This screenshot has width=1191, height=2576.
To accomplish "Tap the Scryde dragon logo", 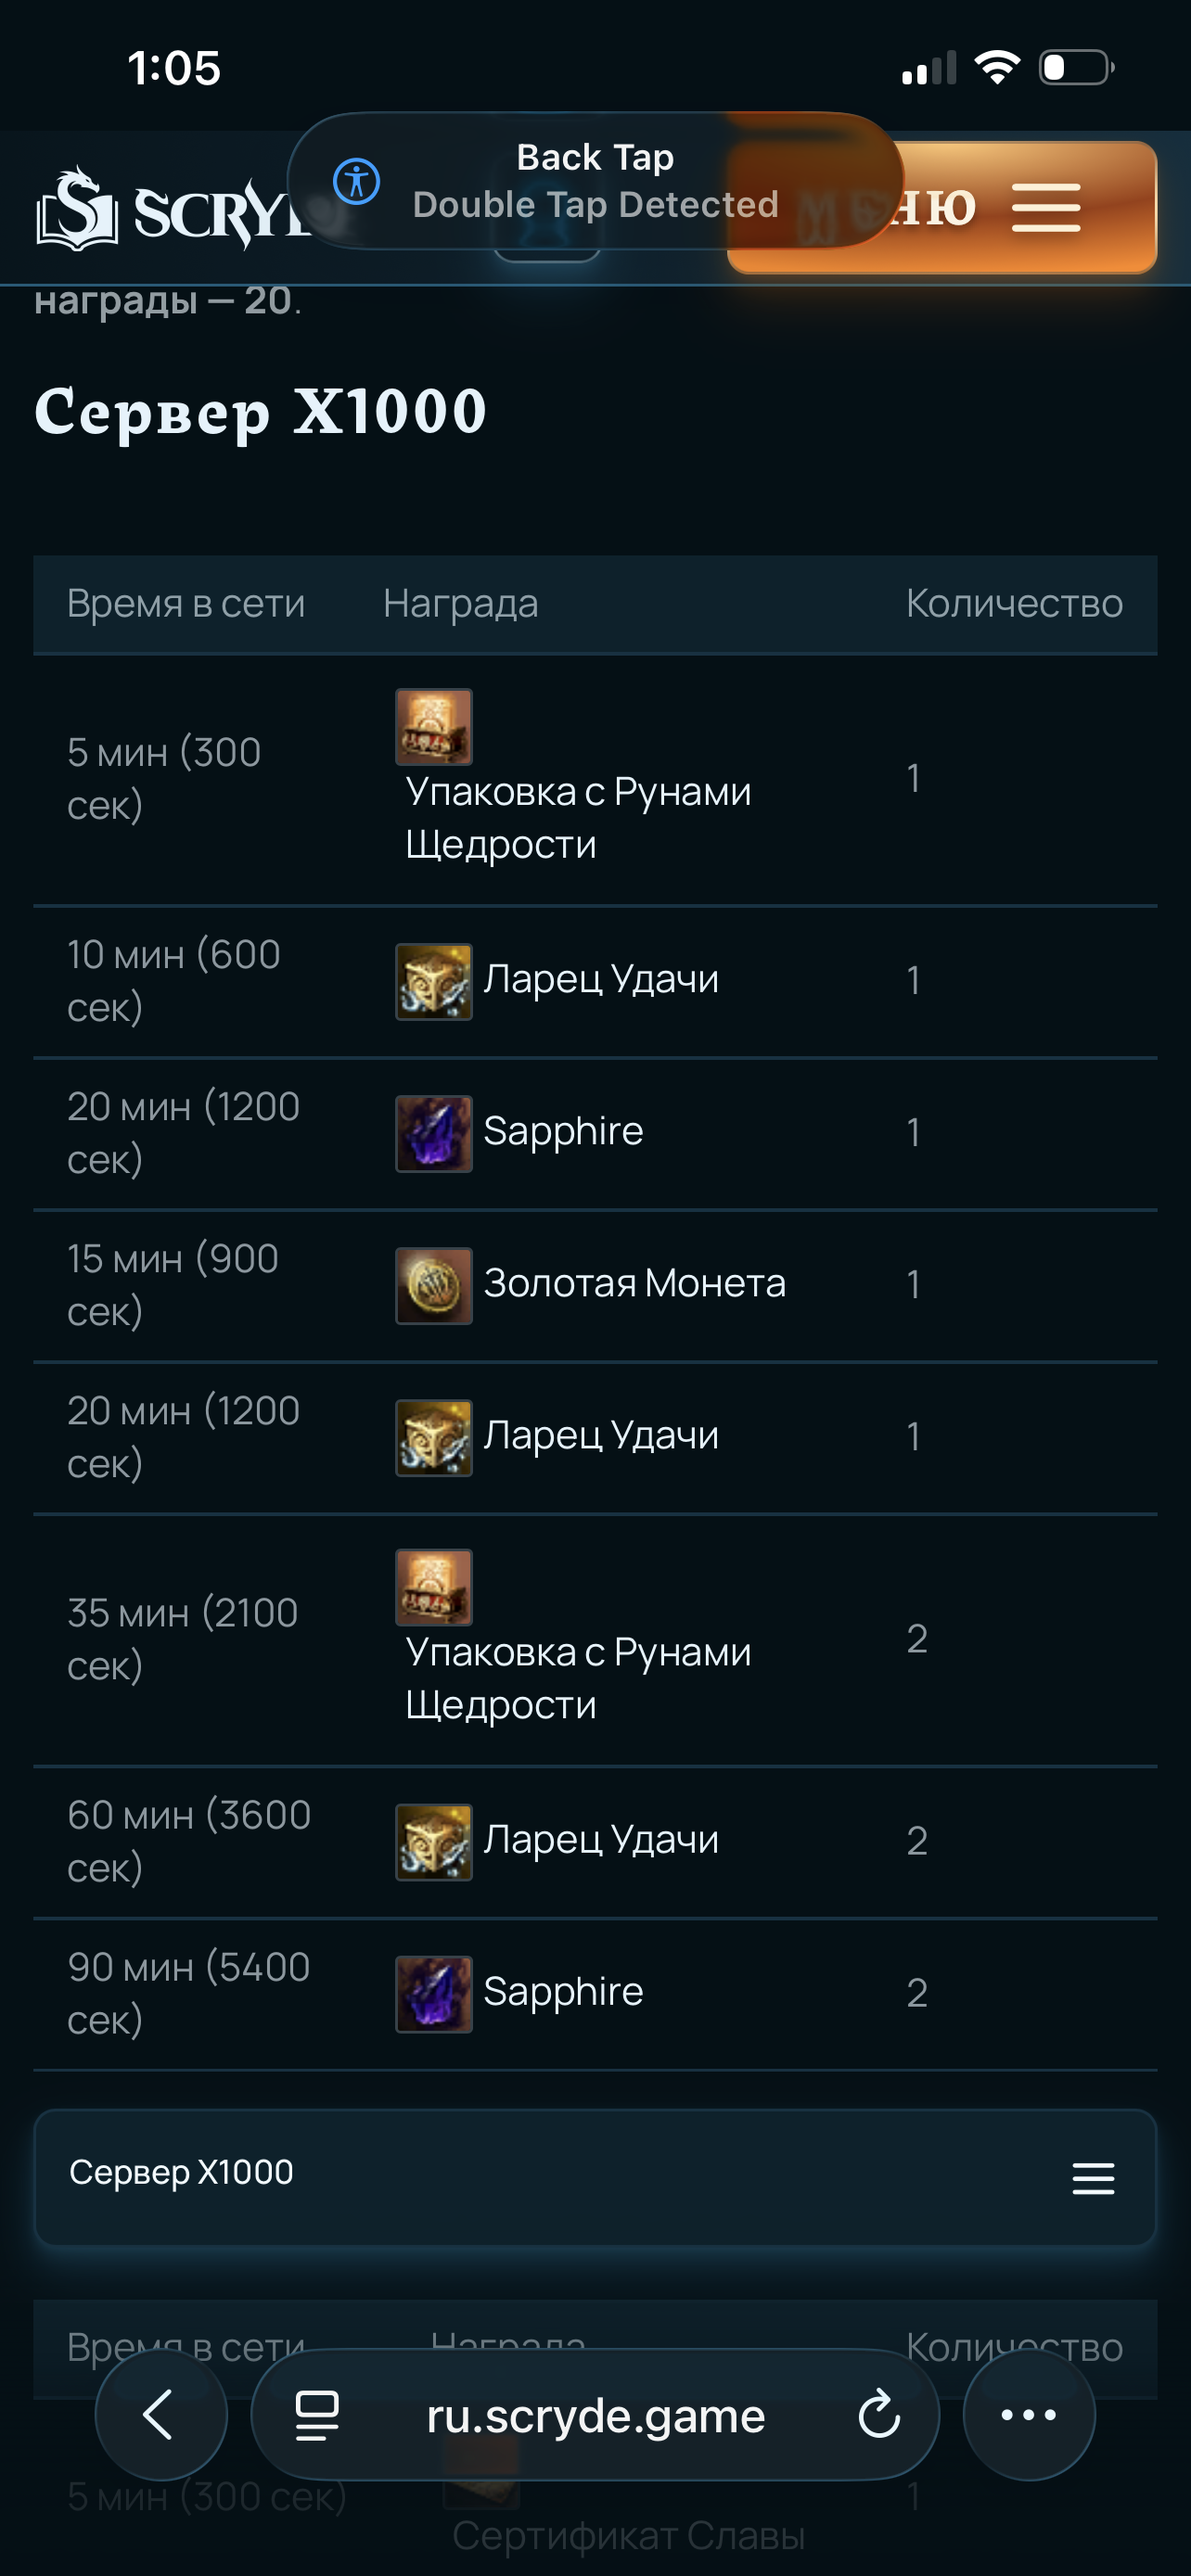I will 77,208.
